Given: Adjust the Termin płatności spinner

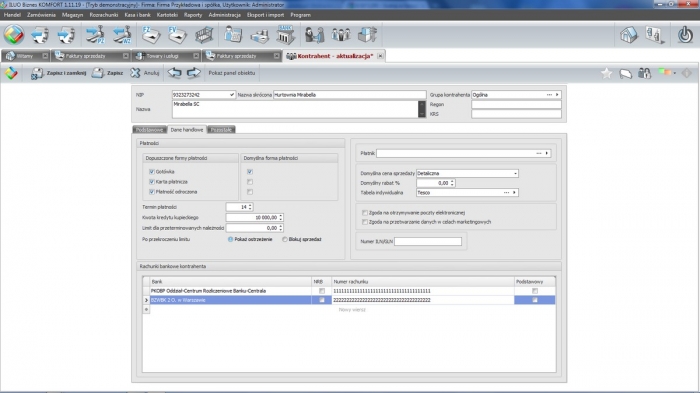Looking at the screenshot, I should (250, 207).
